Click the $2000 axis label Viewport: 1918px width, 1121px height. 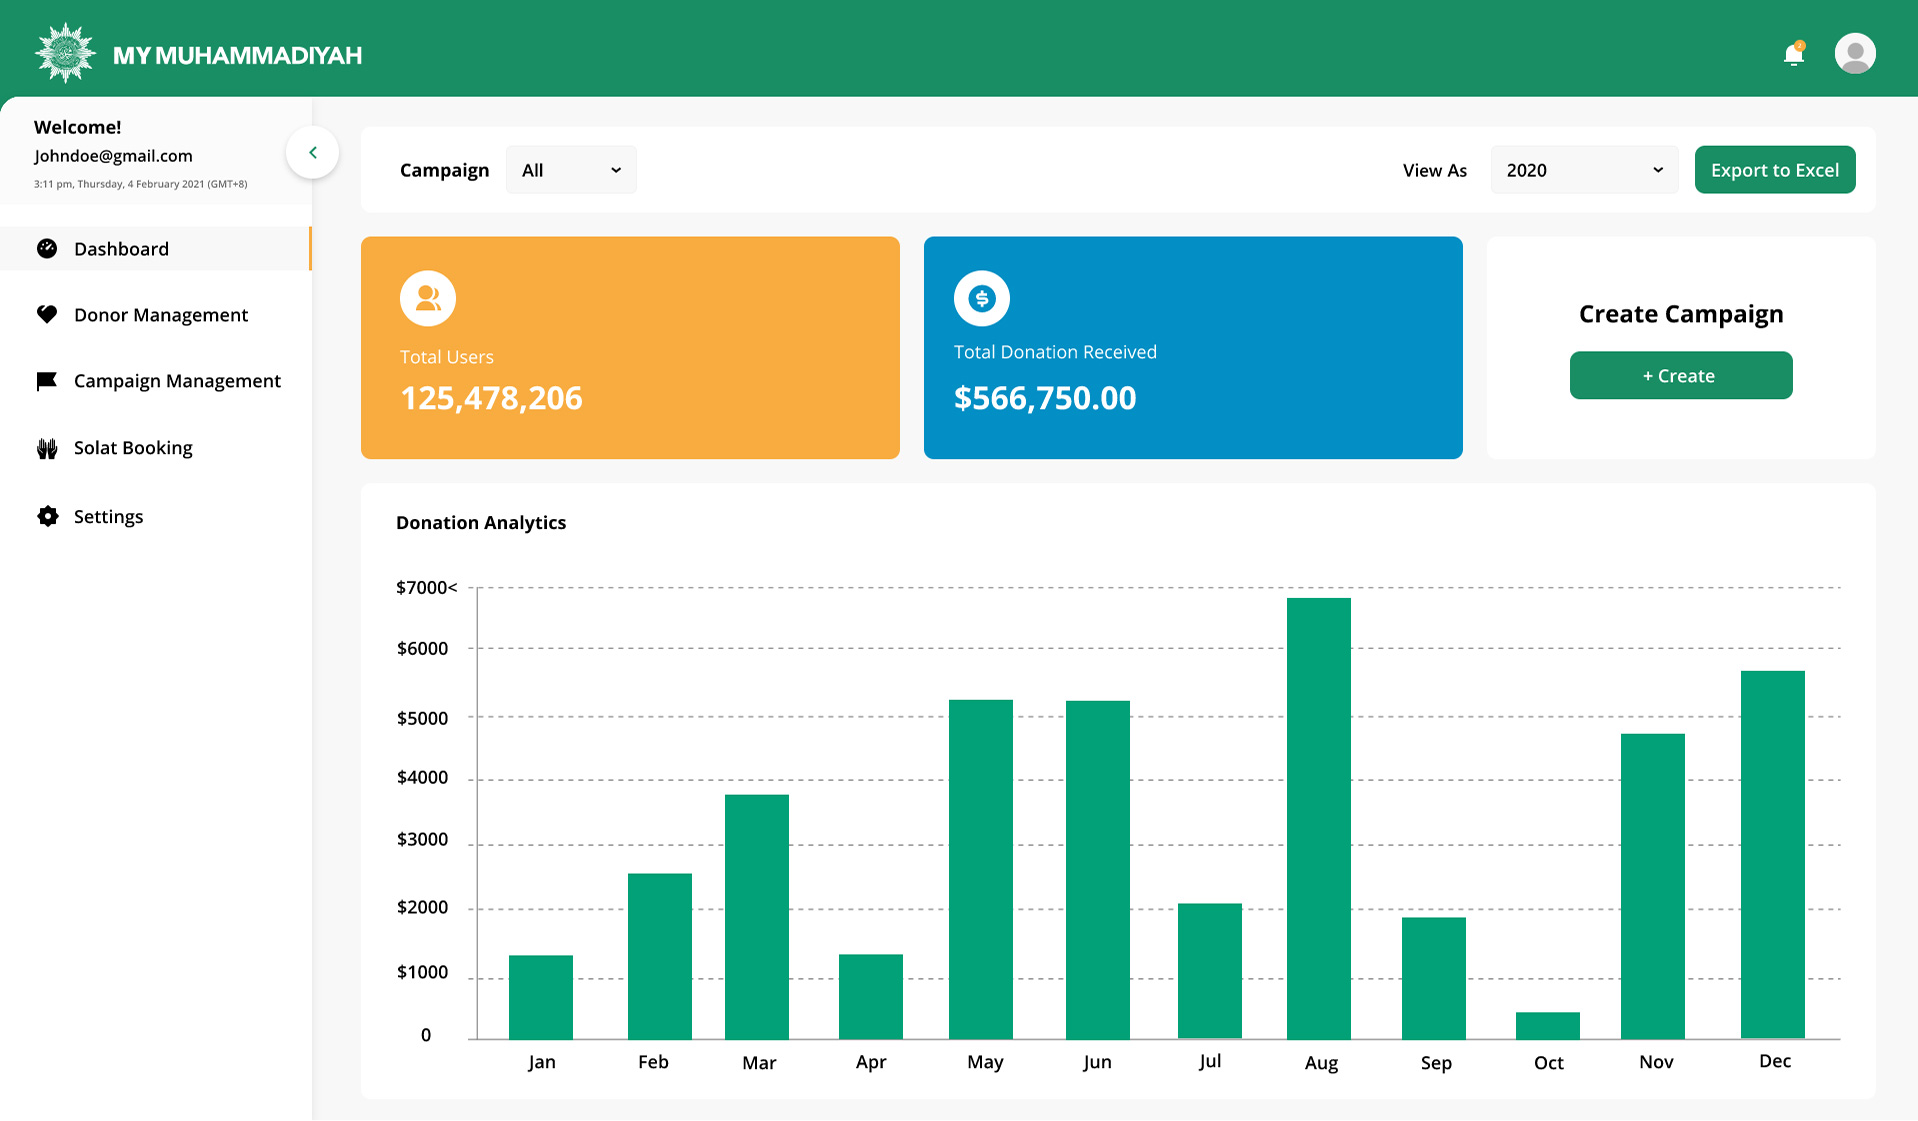pos(422,907)
